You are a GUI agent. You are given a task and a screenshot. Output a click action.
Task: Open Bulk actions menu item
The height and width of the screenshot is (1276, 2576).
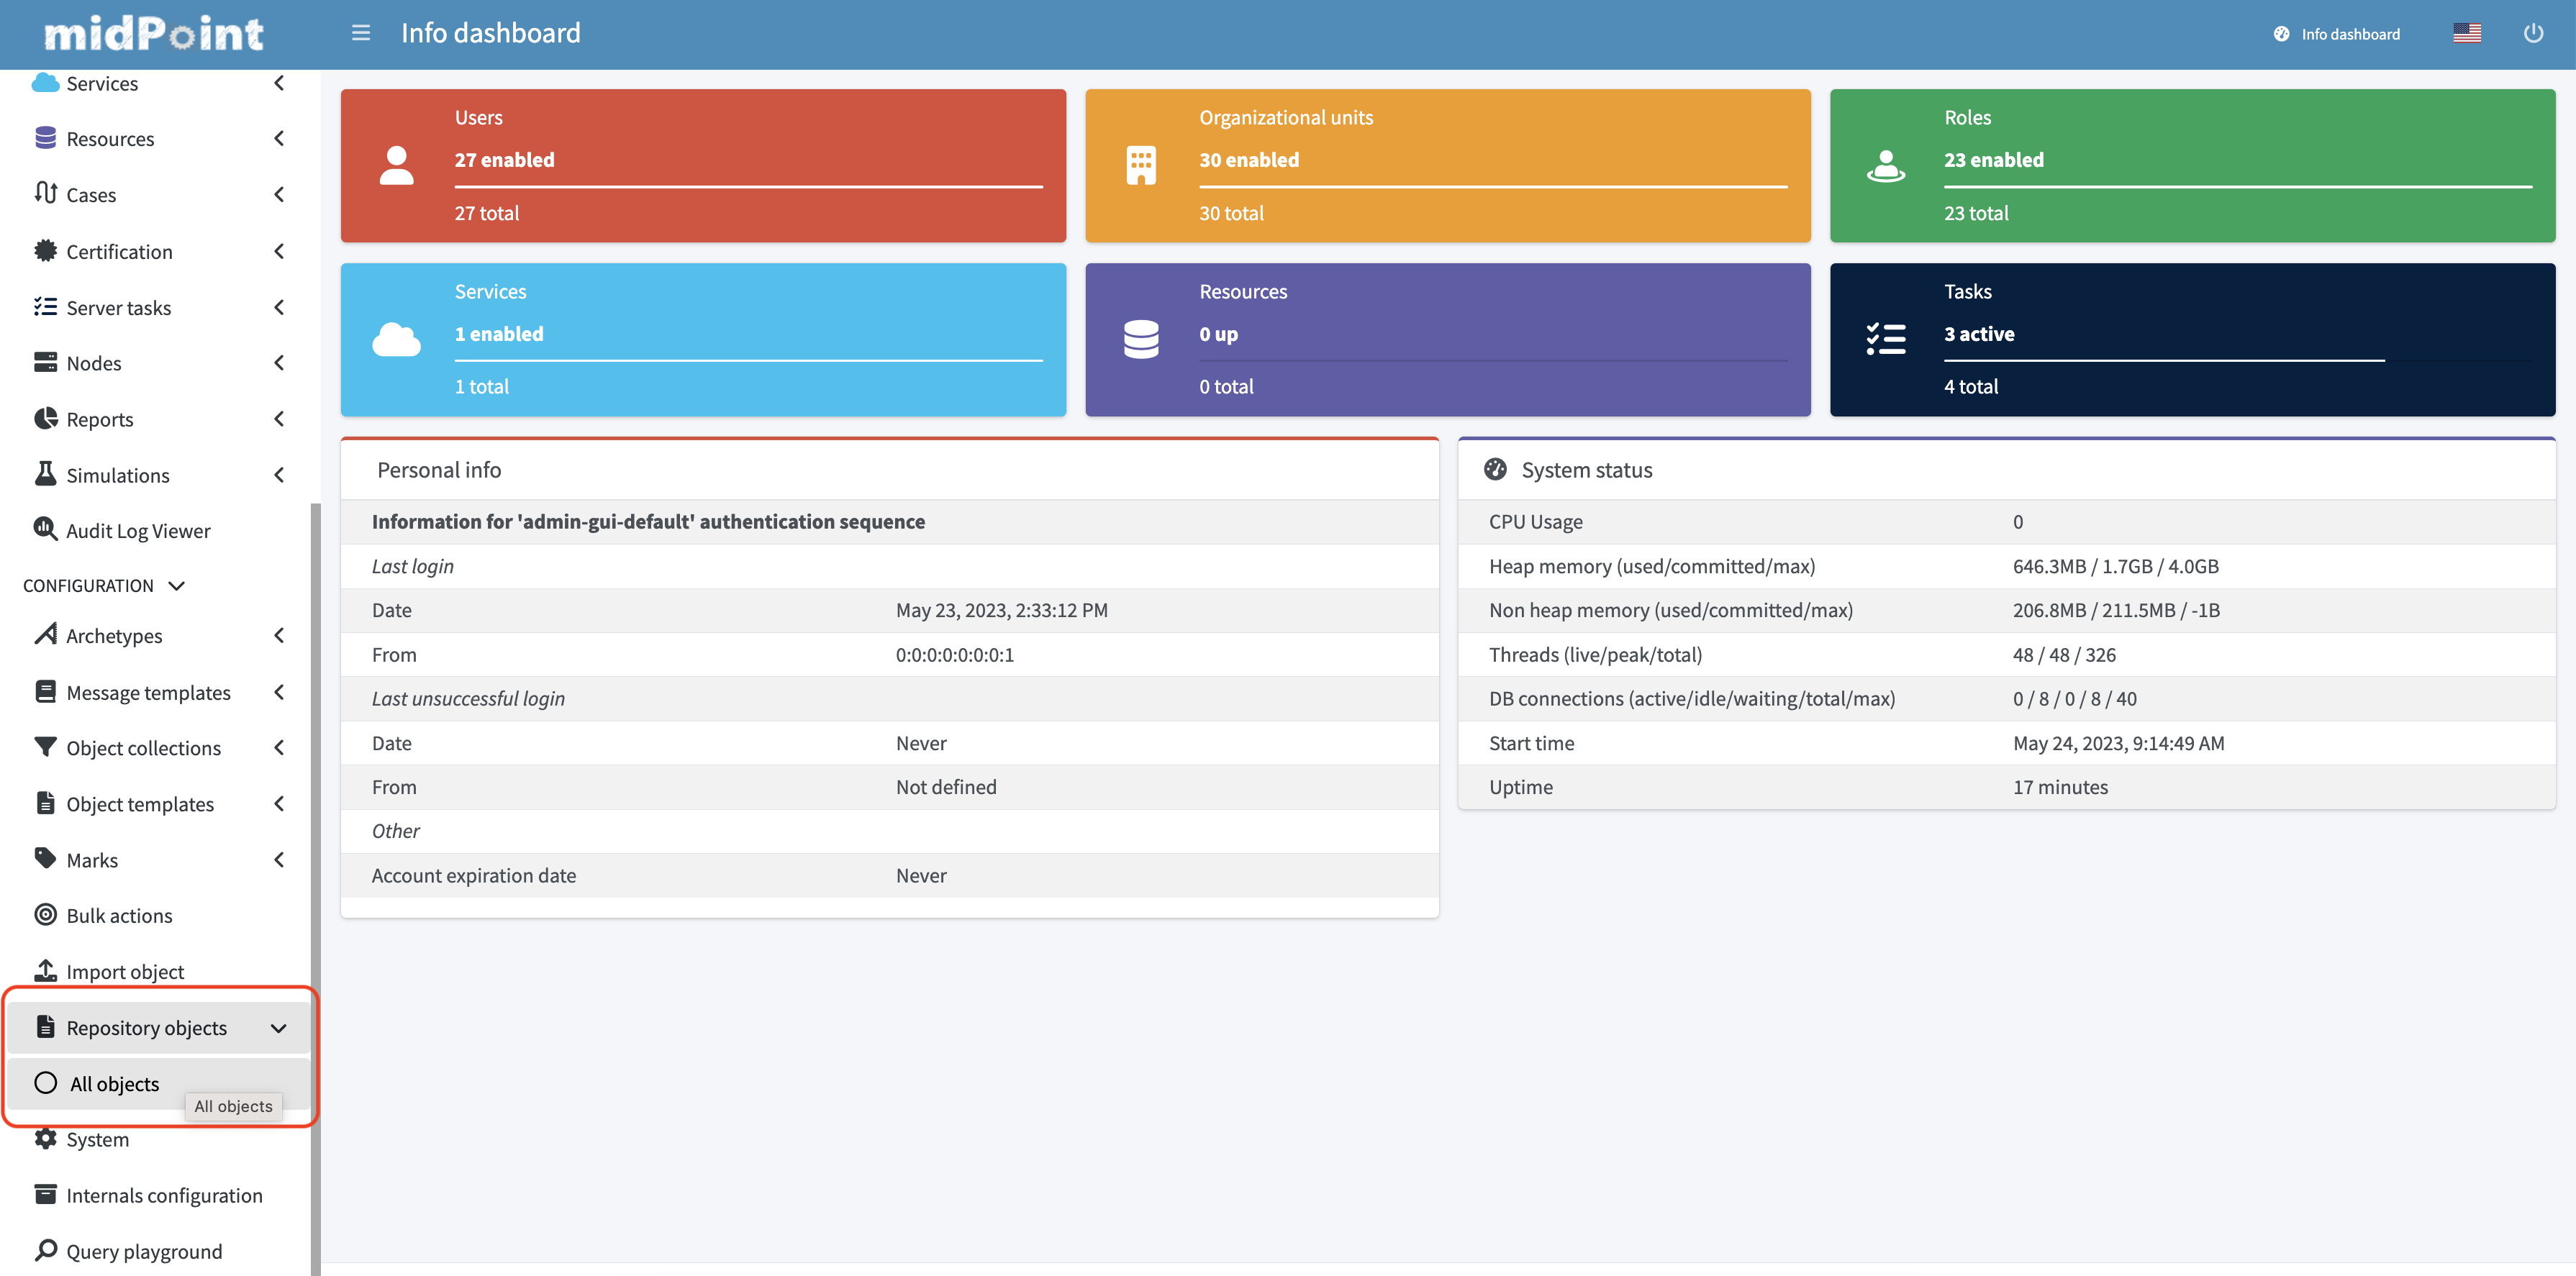click(119, 916)
